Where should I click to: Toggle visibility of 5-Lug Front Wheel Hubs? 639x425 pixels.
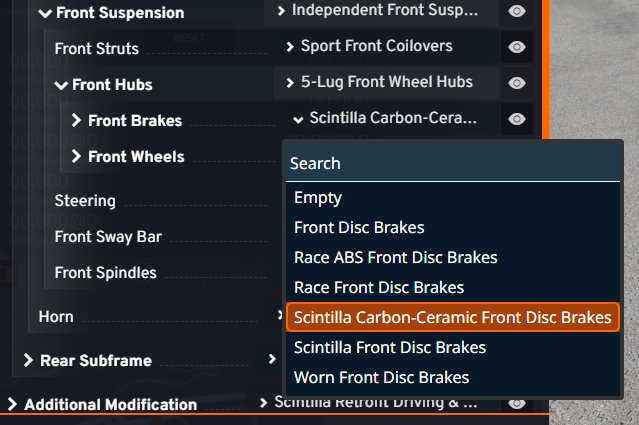click(516, 83)
